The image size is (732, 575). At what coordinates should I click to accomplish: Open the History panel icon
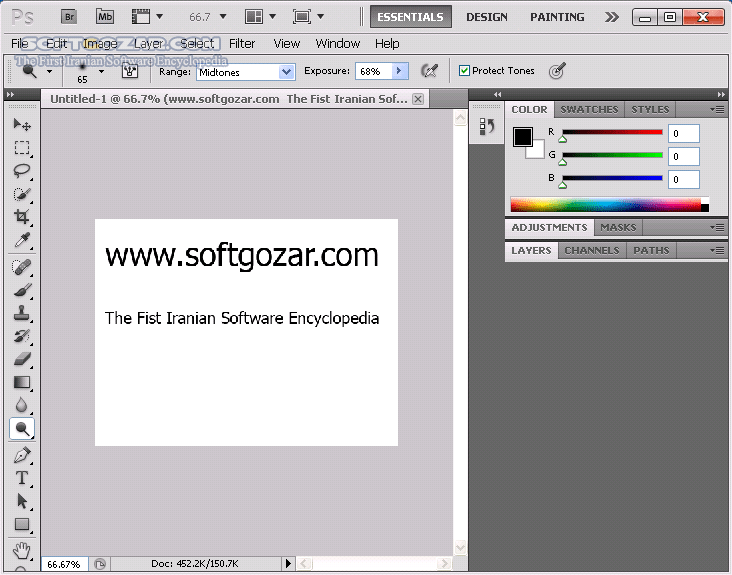[x=486, y=126]
